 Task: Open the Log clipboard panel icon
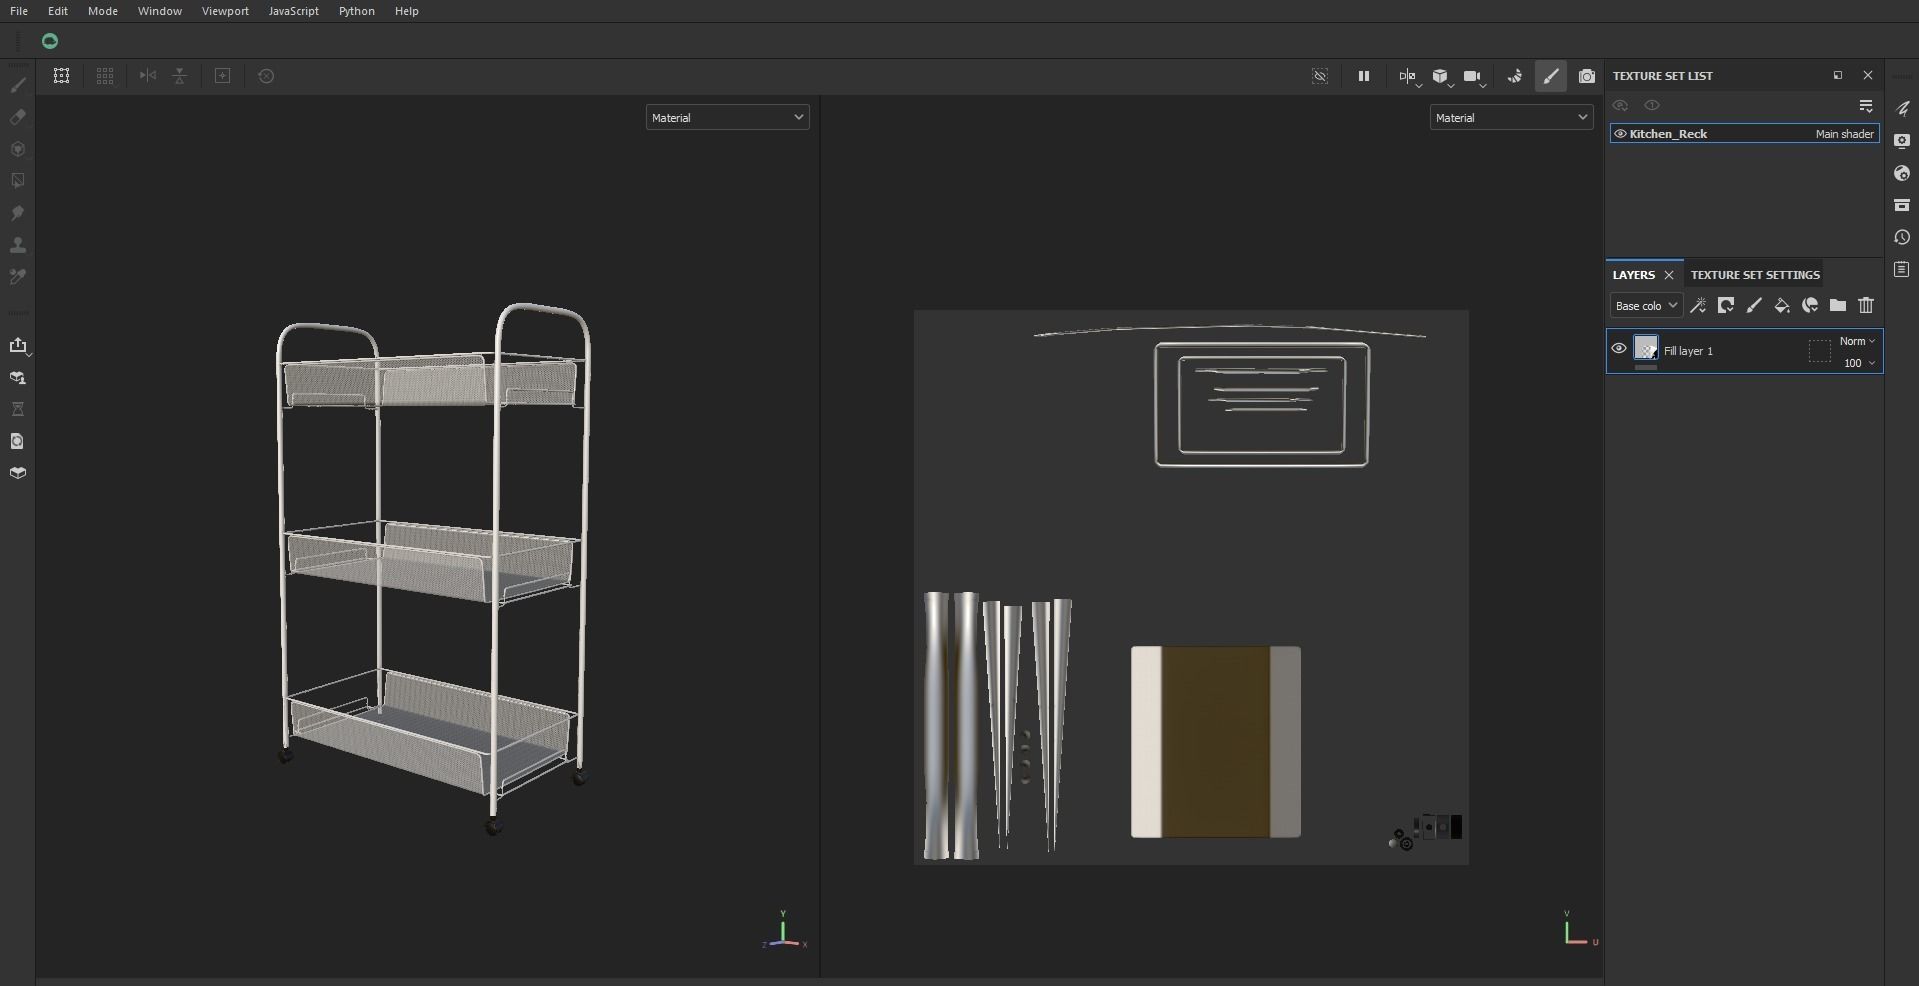pyautogui.click(x=1902, y=269)
